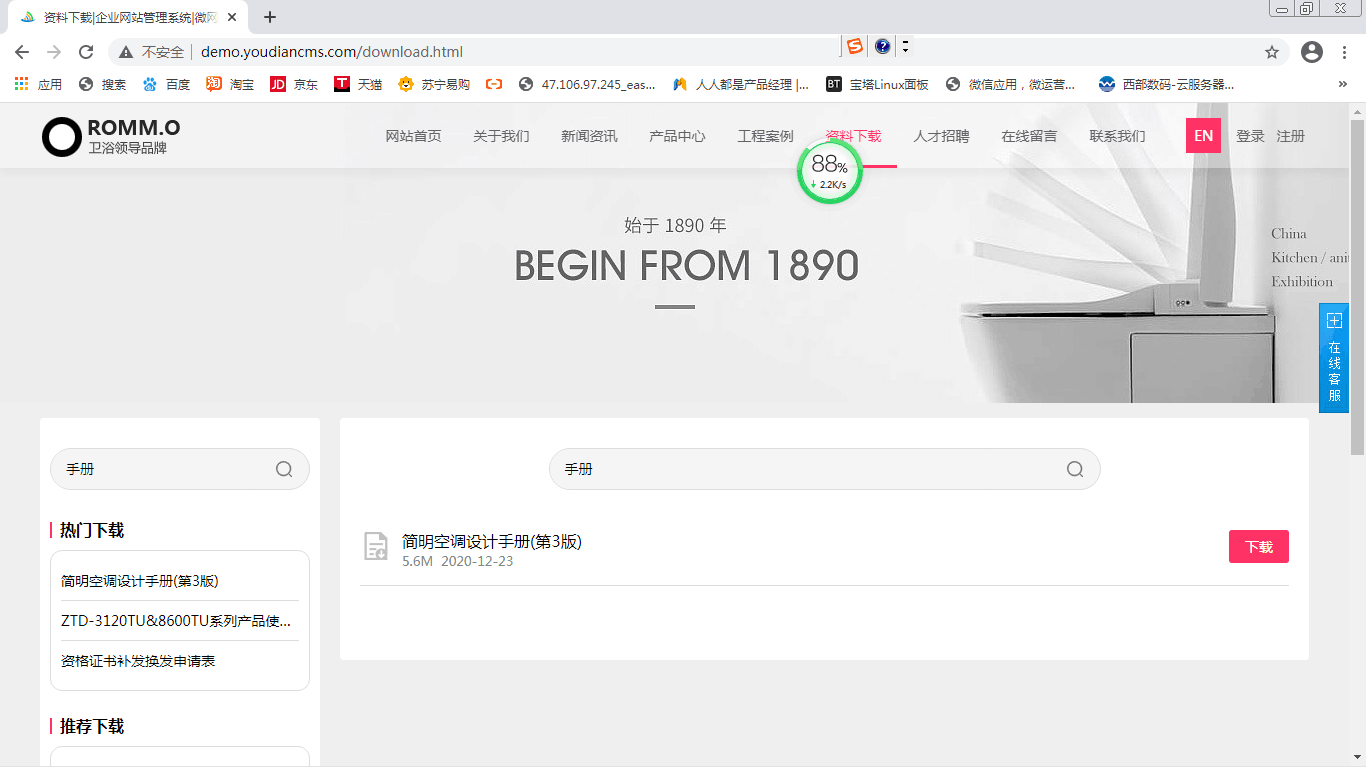
Task: Go to 网站首页 in site navigation
Action: click(x=413, y=136)
